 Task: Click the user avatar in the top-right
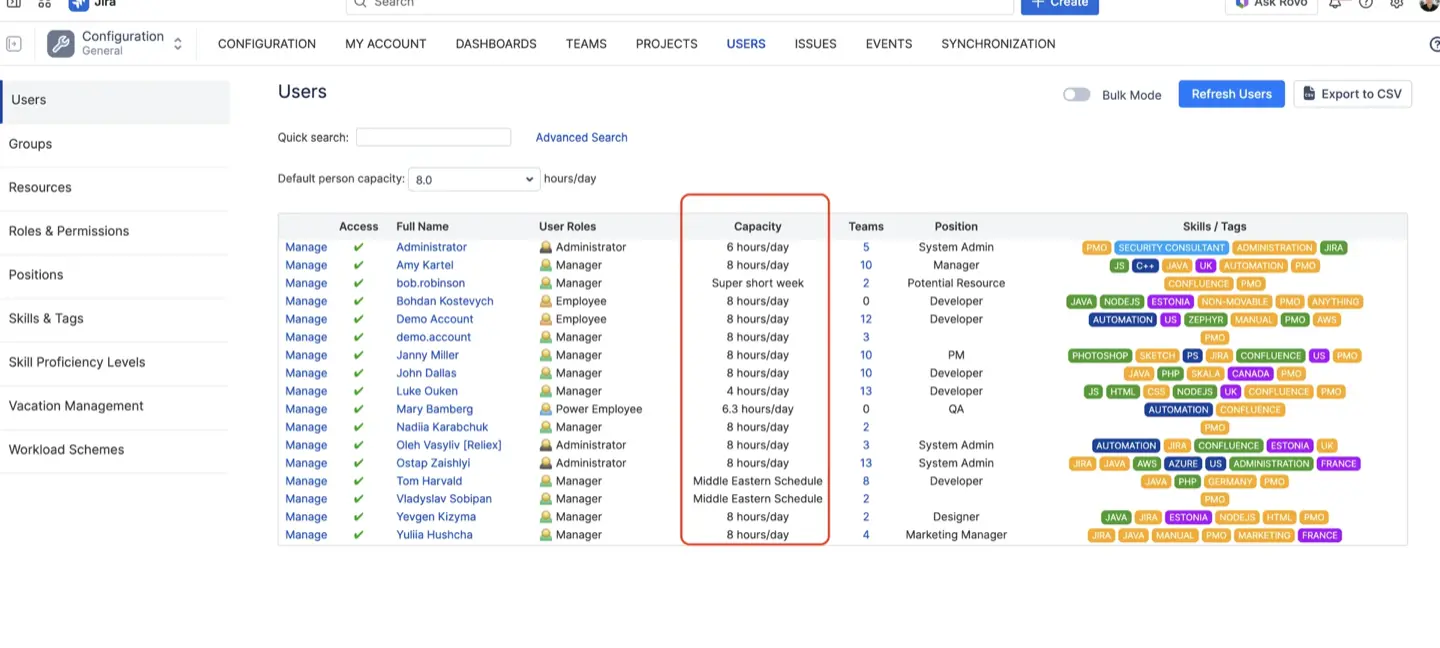tap(1429, 5)
